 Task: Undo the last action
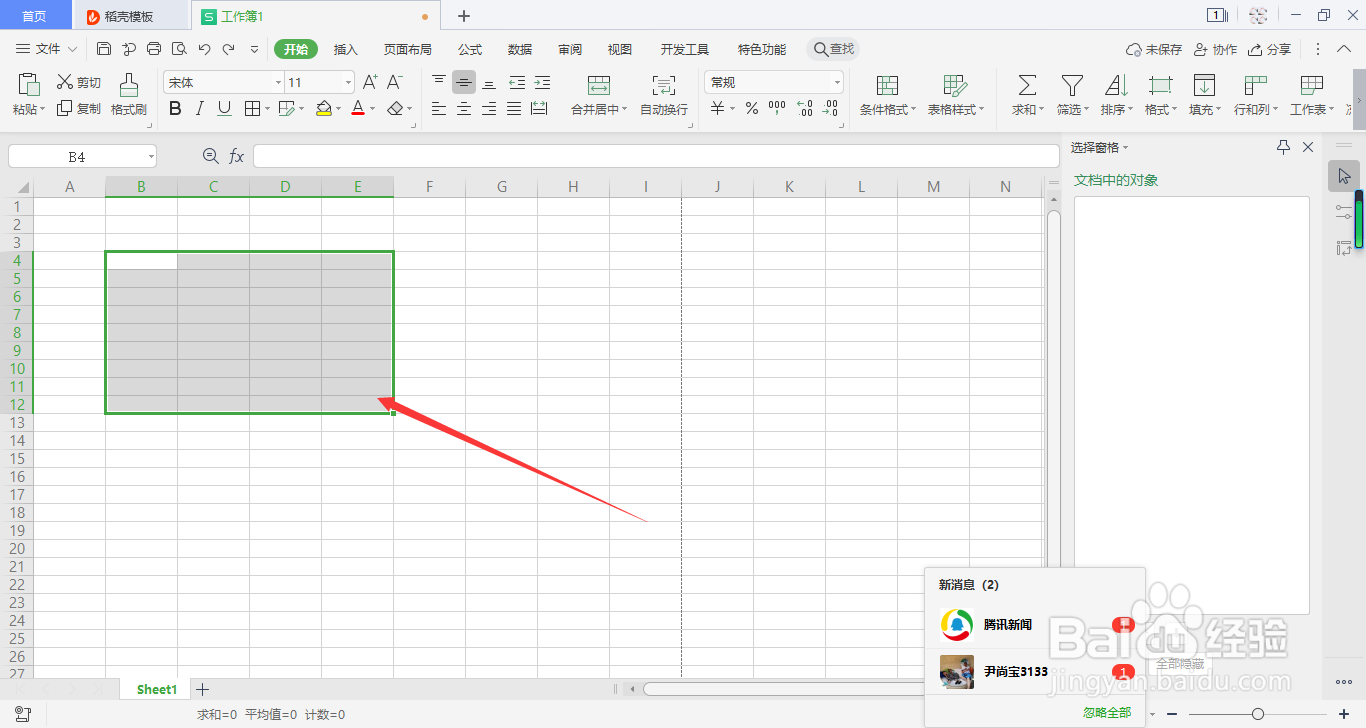[x=204, y=49]
